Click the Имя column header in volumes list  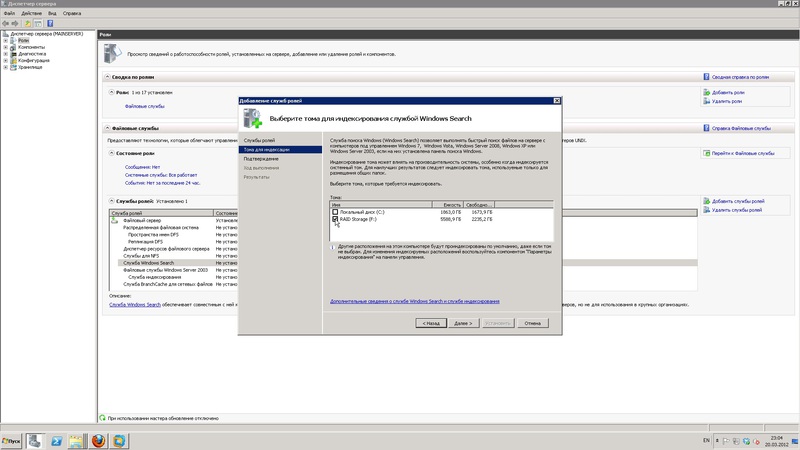tap(381, 205)
